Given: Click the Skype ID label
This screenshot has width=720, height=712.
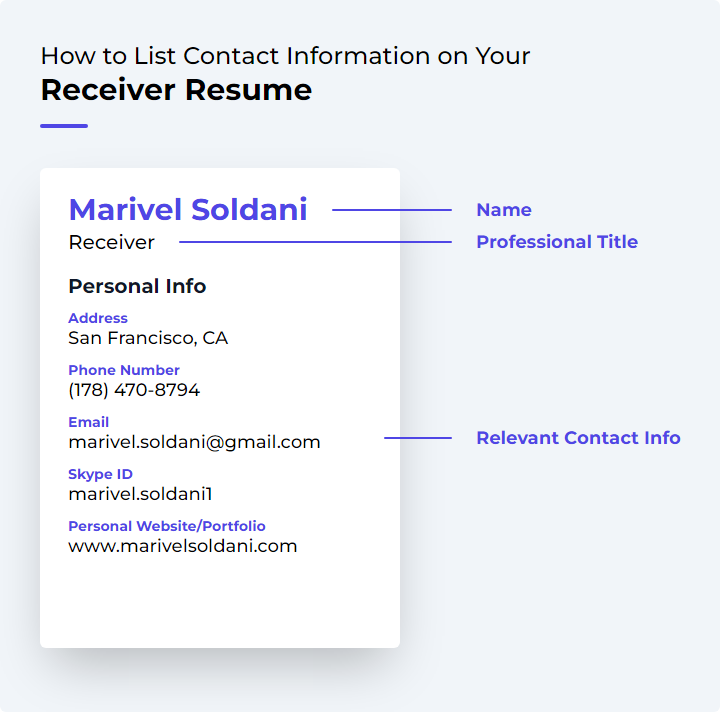Looking at the screenshot, I should (101, 474).
